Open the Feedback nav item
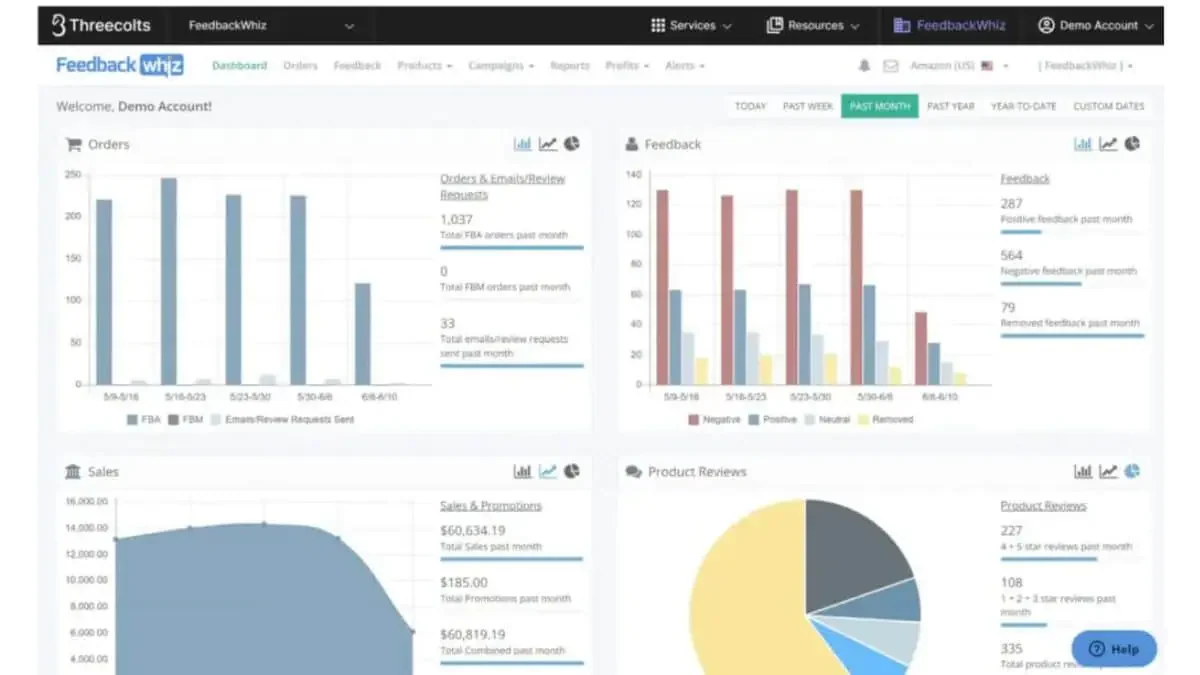Viewport: 1200px width, 675px height. (x=357, y=66)
